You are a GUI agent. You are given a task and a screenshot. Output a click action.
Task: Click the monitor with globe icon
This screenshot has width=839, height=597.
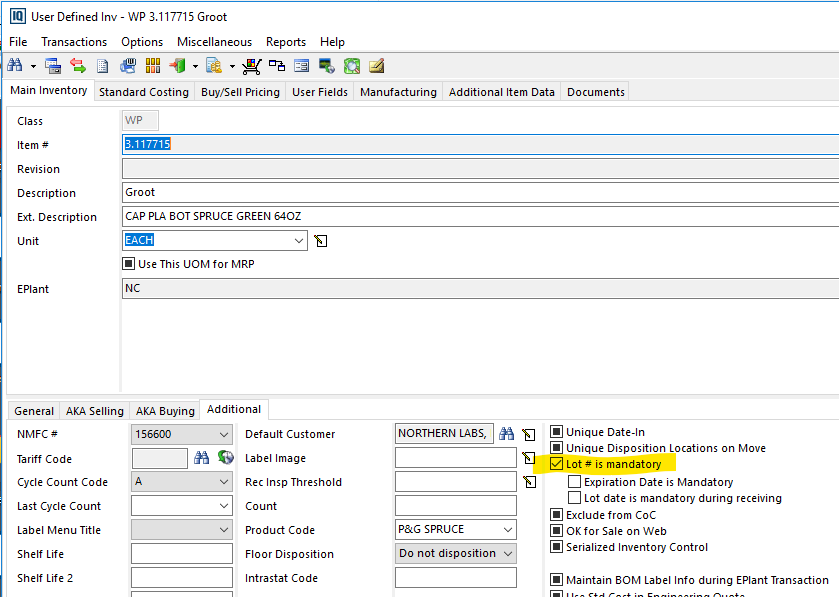click(x=326, y=66)
